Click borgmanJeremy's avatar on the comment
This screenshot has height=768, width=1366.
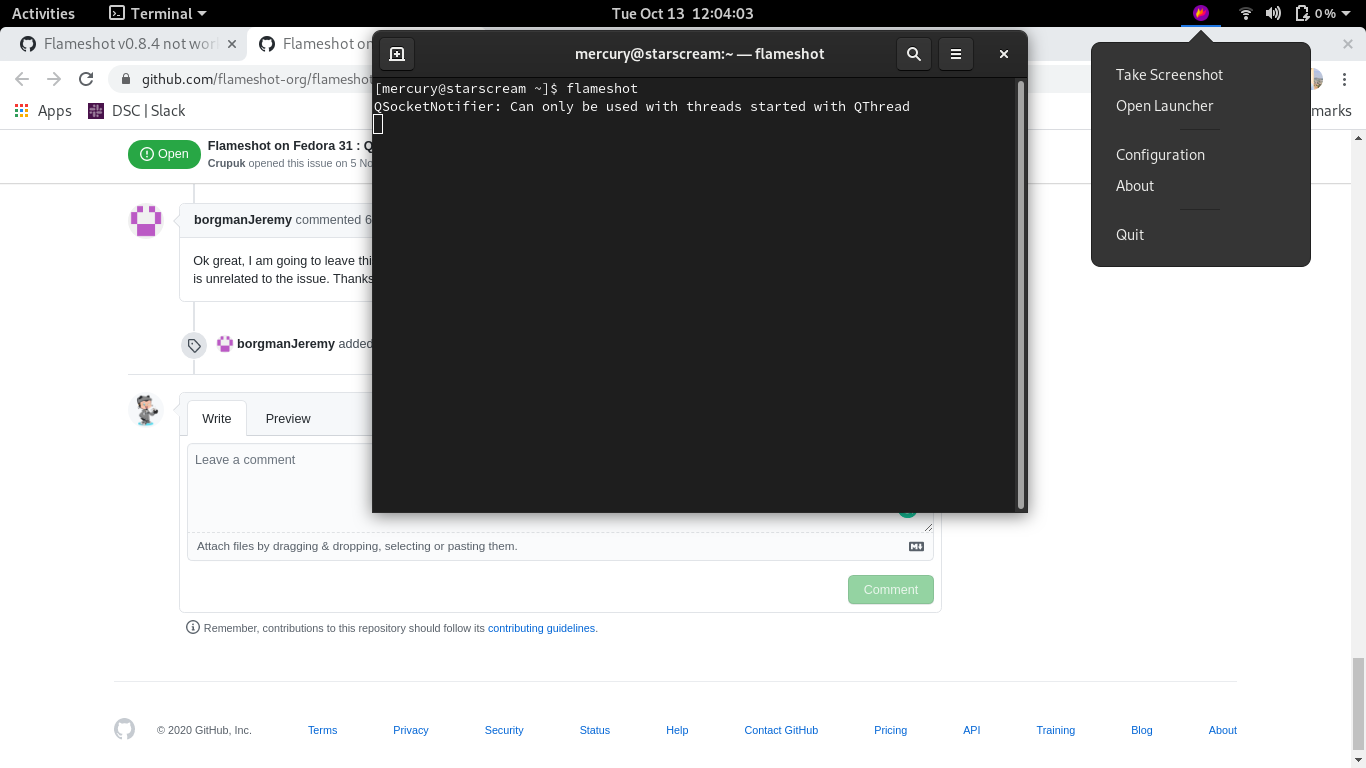tap(146, 220)
